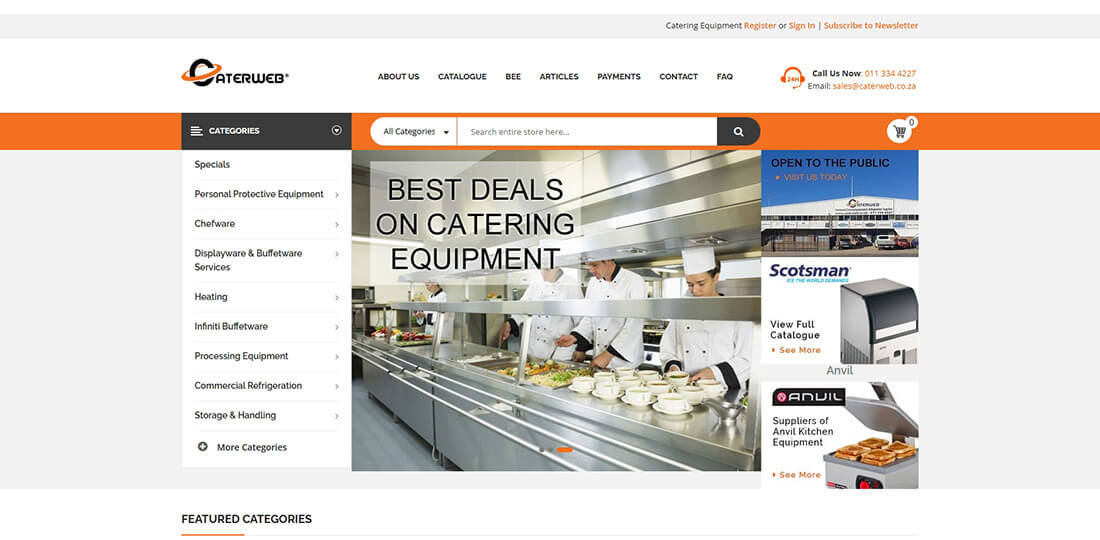Viewport: 1100px width, 540px height.
Task: Select the Personal Protective Equipment category
Action: (x=259, y=194)
